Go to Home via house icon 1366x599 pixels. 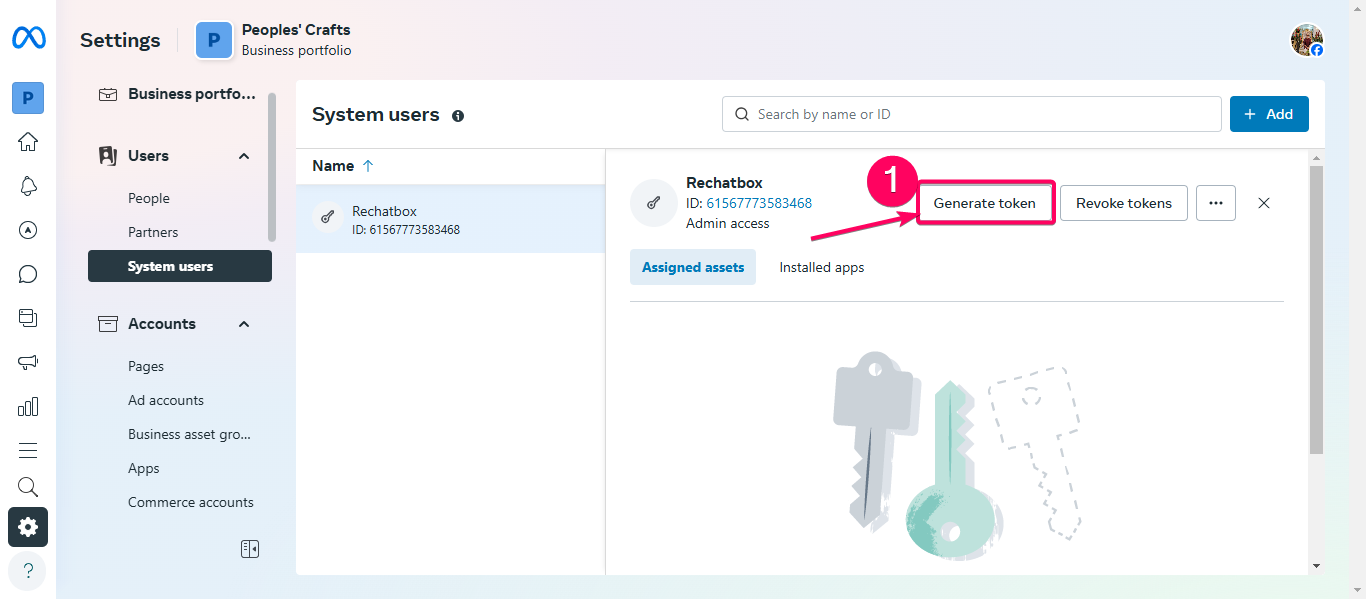point(28,141)
